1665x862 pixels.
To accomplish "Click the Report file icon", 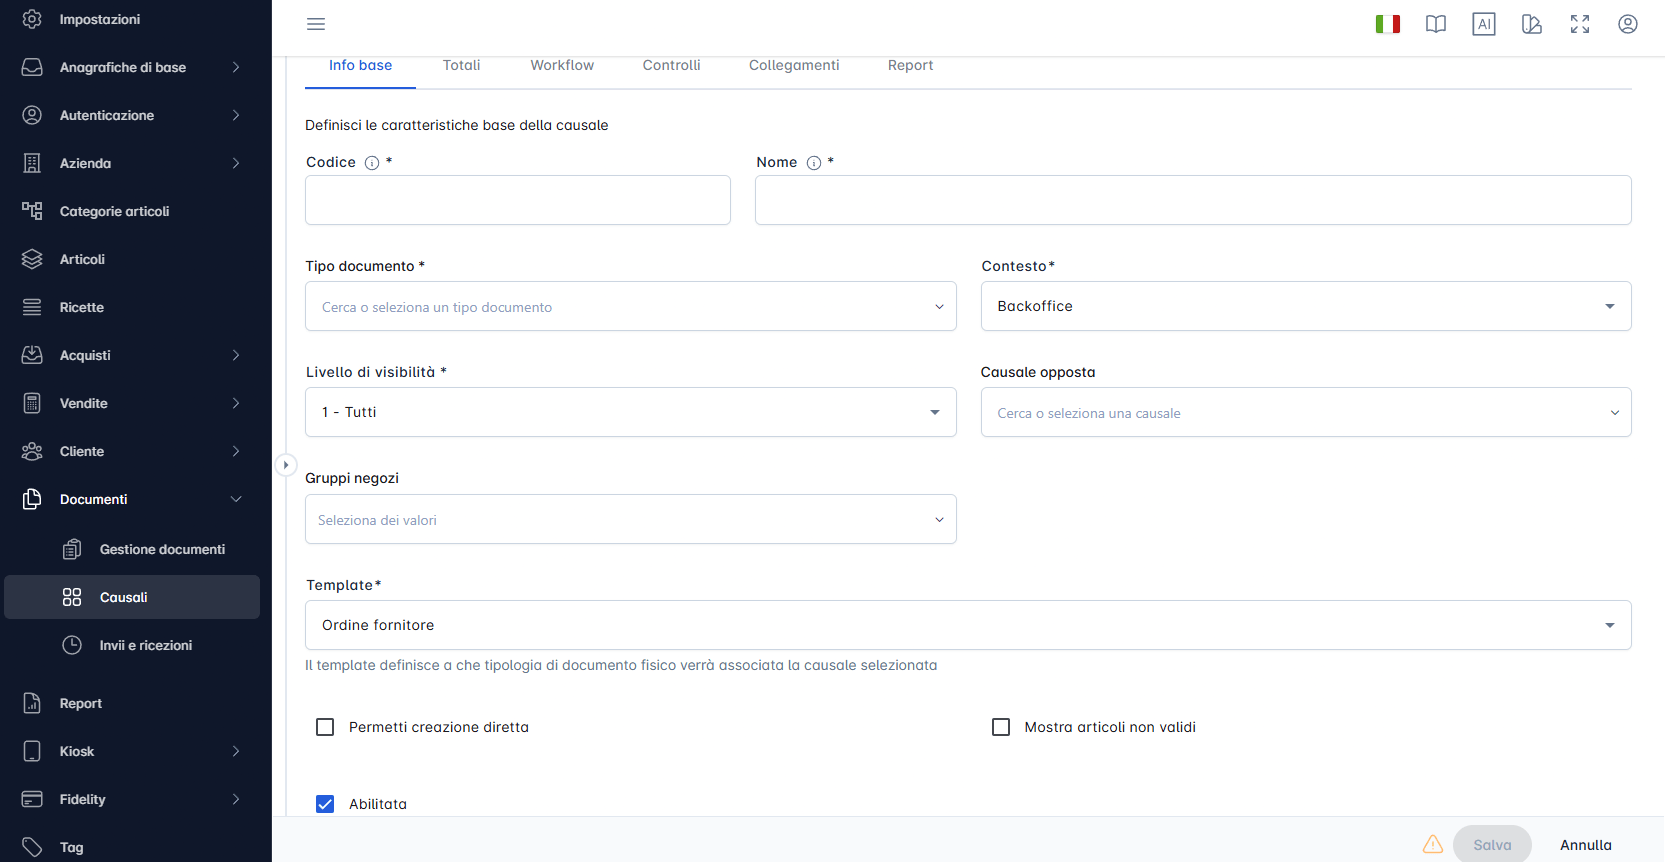I will [32, 703].
